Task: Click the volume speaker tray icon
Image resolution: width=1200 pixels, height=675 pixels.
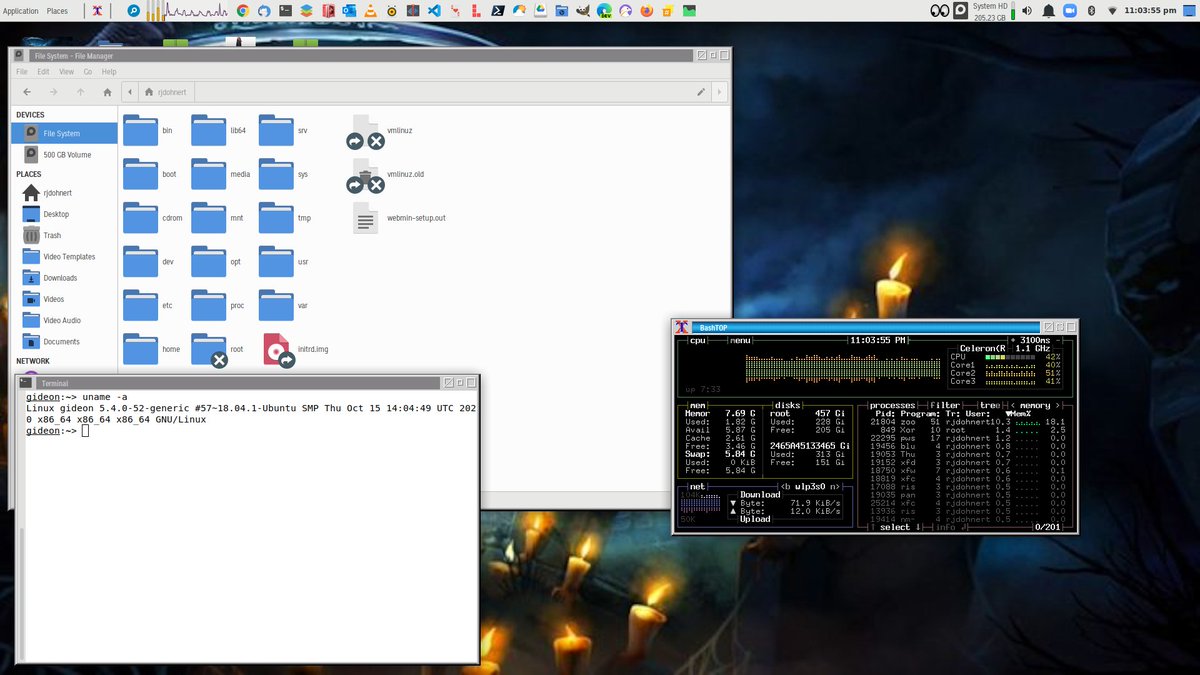Action: tap(1027, 11)
